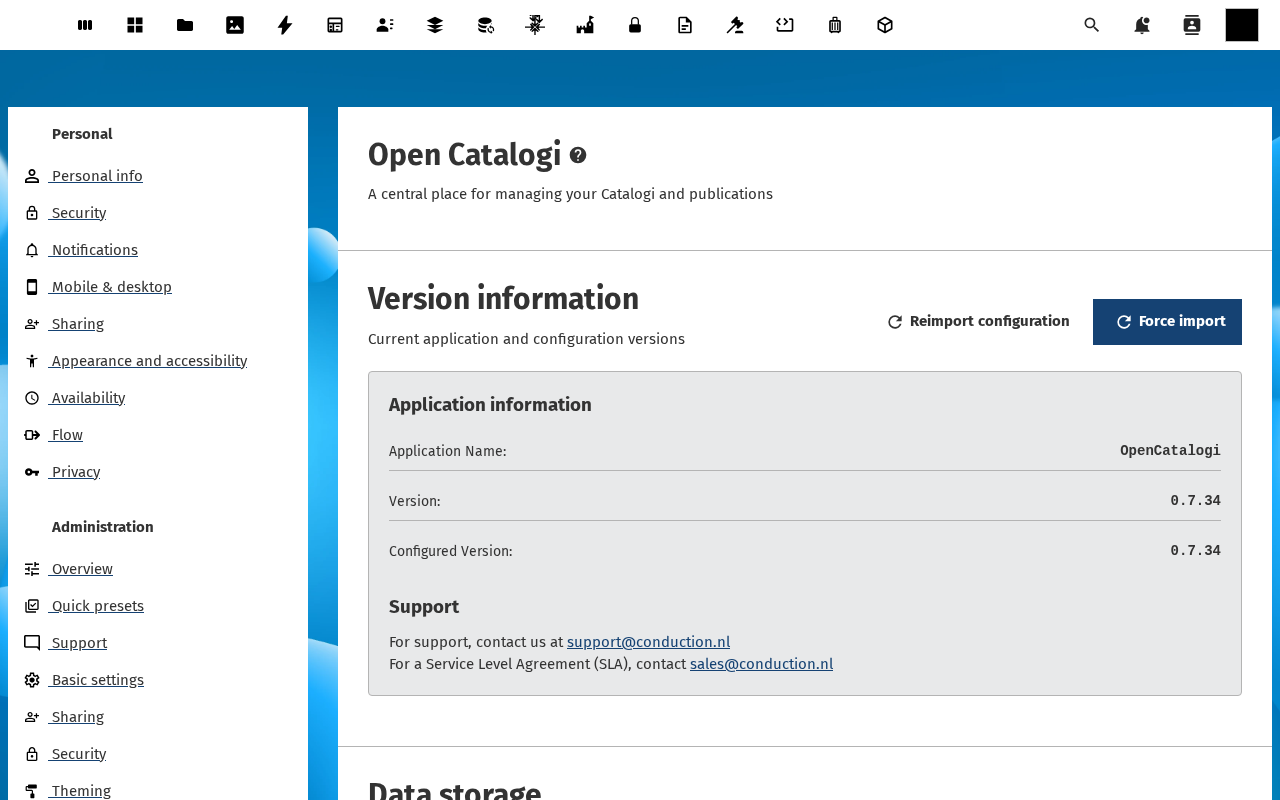The image size is (1280, 800).
Task: Open the database sync app icon
Action: tap(485, 25)
